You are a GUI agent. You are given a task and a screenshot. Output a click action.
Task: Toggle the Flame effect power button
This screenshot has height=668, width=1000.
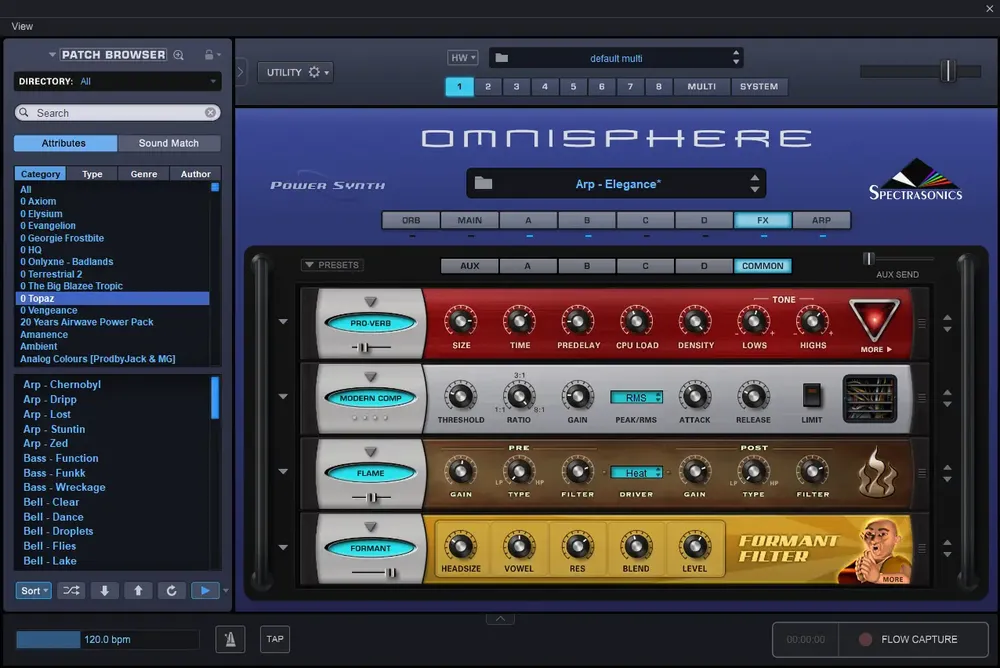371,473
